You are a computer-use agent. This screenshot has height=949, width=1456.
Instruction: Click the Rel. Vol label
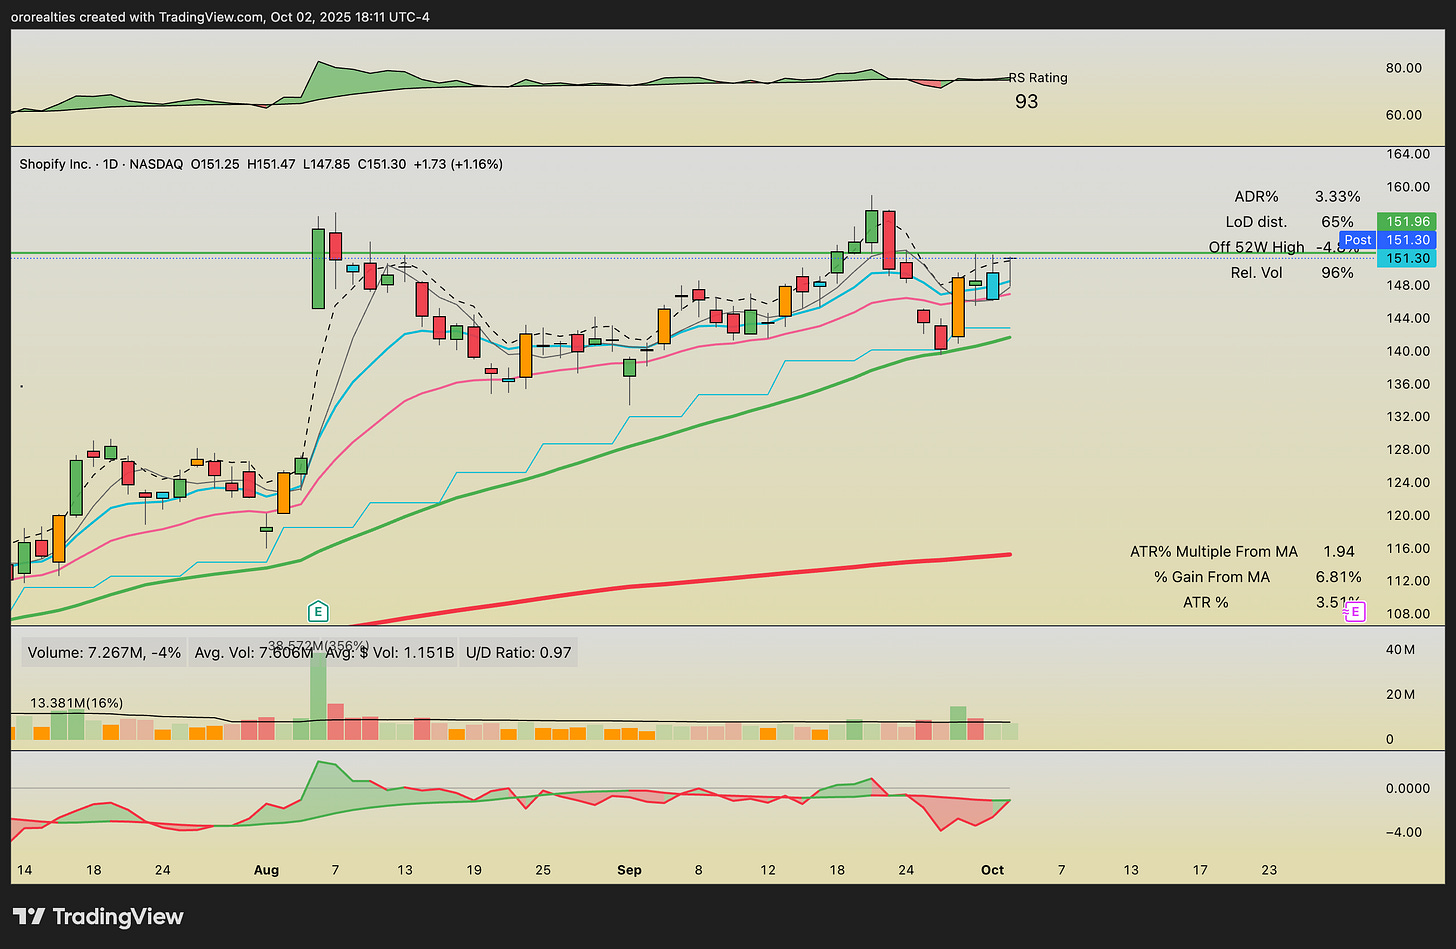tap(1256, 272)
